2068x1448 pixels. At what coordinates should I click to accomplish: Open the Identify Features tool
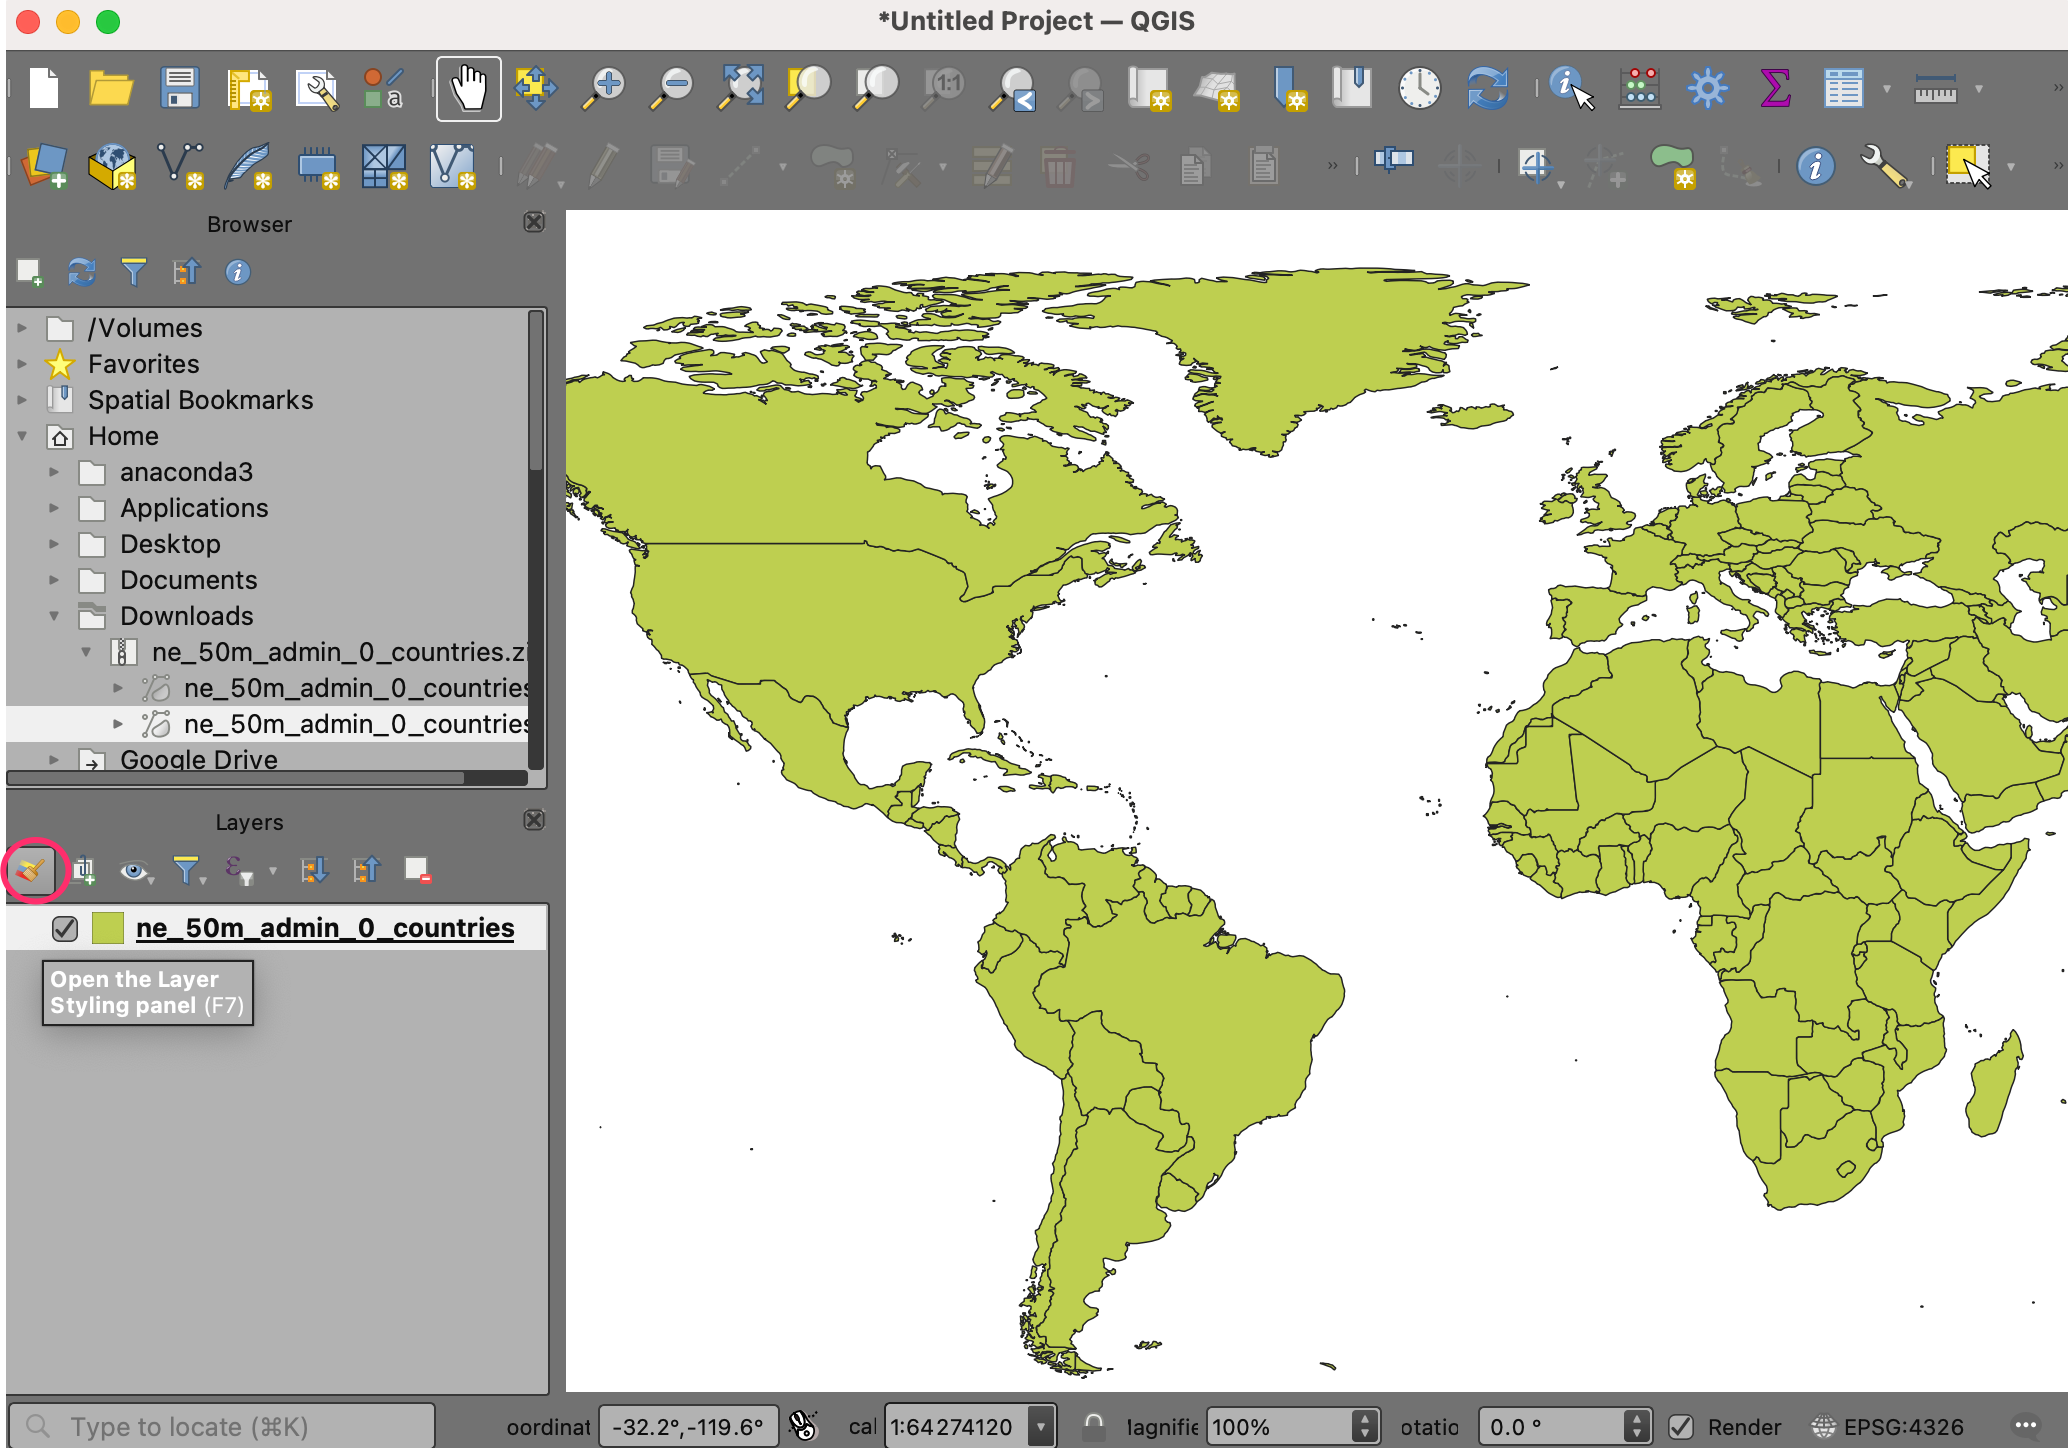point(1570,89)
